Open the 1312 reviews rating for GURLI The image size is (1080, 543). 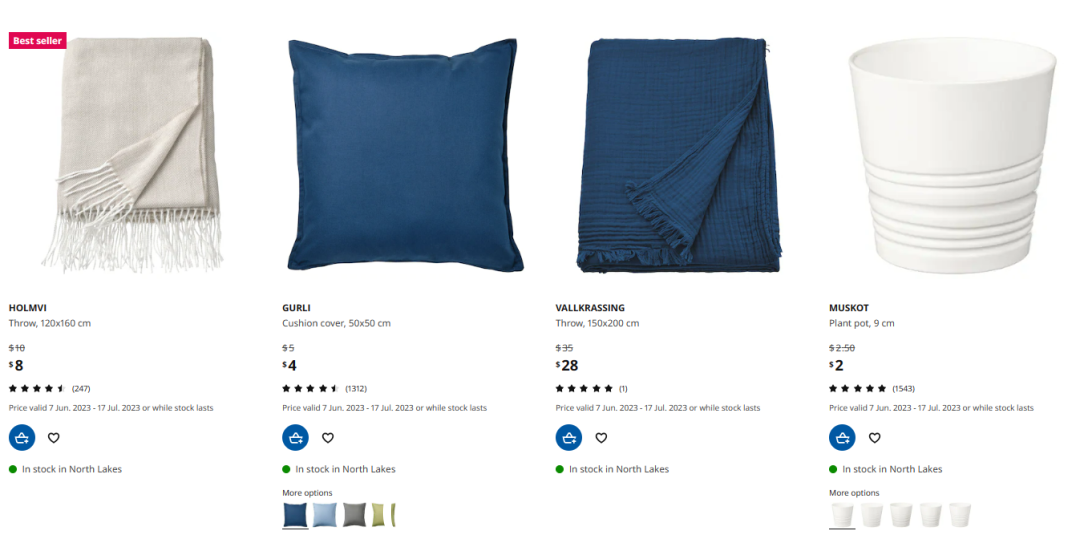point(324,389)
